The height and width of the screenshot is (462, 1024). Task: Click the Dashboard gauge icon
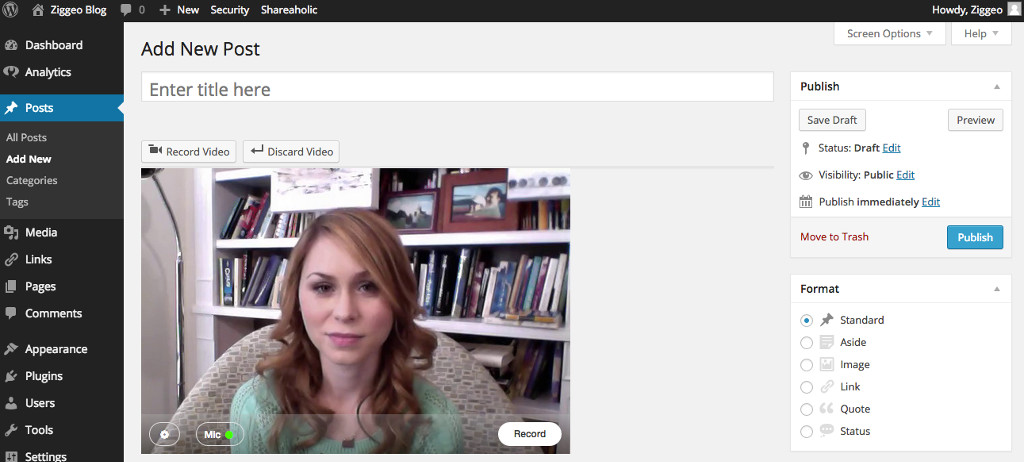(10, 45)
